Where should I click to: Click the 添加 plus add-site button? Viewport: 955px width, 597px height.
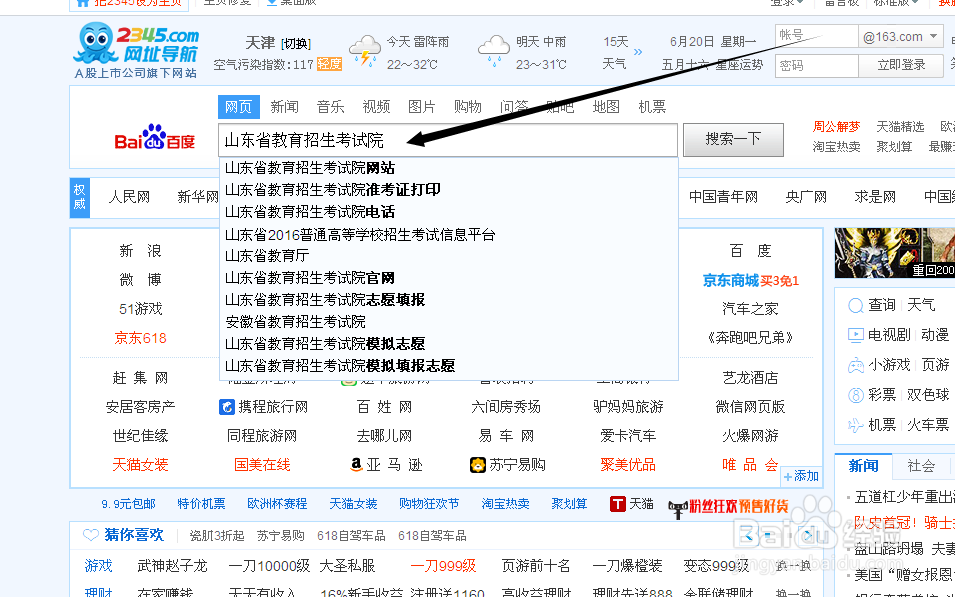point(801,476)
